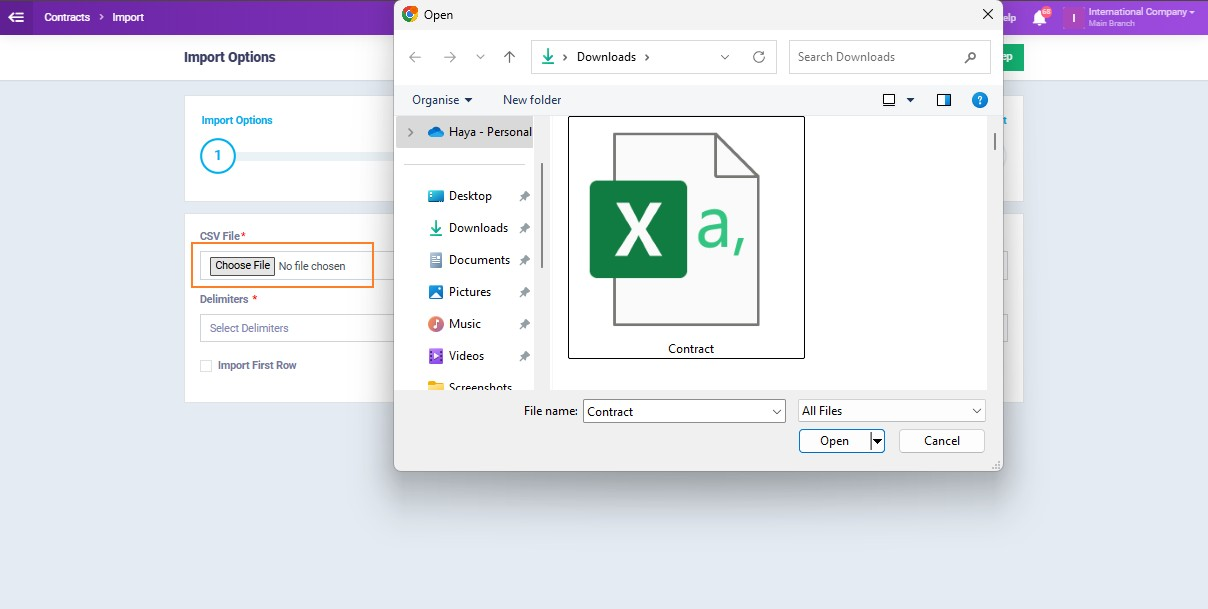Toggle the preview pane icon
1208x609 pixels.
(x=943, y=100)
